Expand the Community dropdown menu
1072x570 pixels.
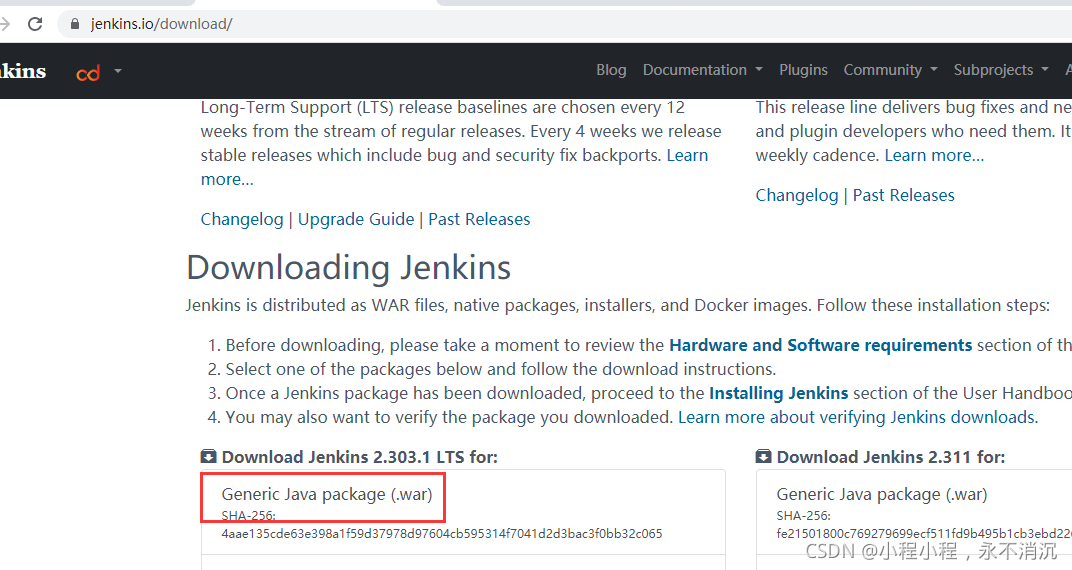(x=890, y=70)
